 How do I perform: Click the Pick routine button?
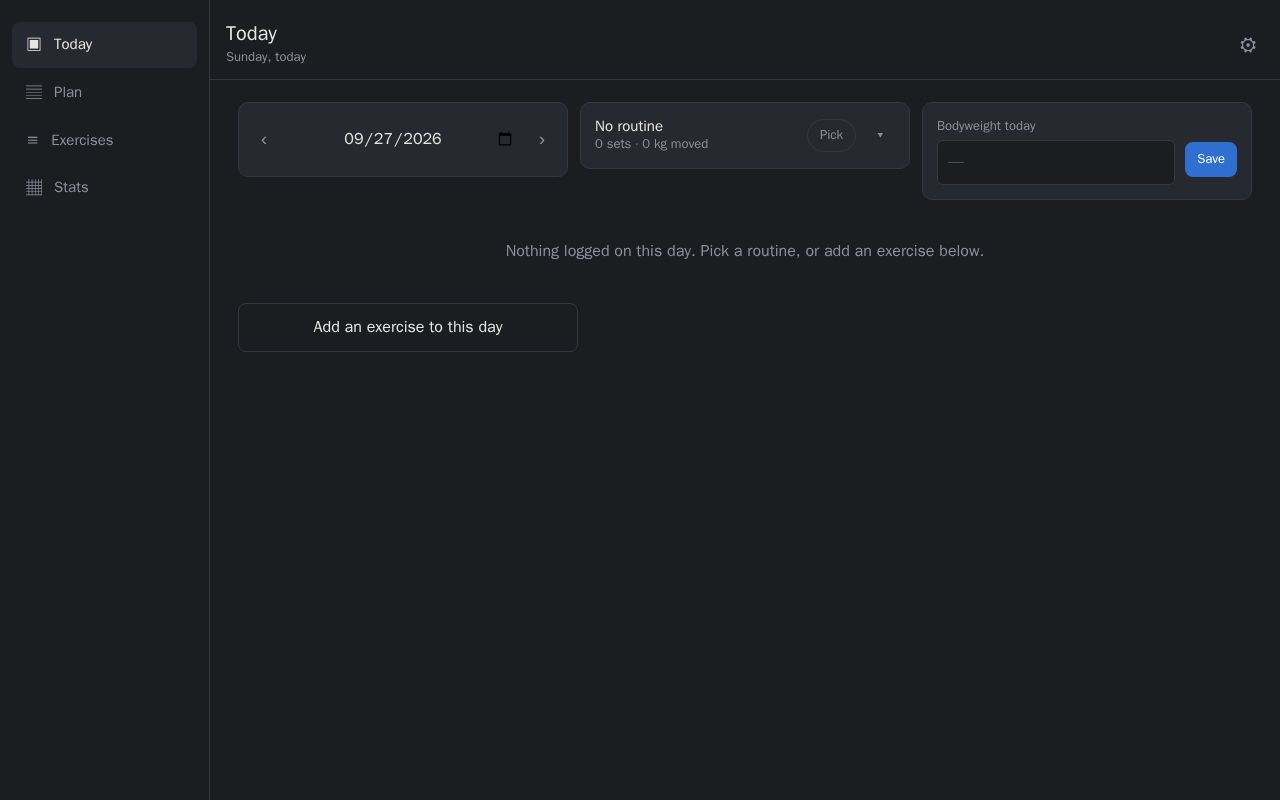pyautogui.click(x=831, y=135)
